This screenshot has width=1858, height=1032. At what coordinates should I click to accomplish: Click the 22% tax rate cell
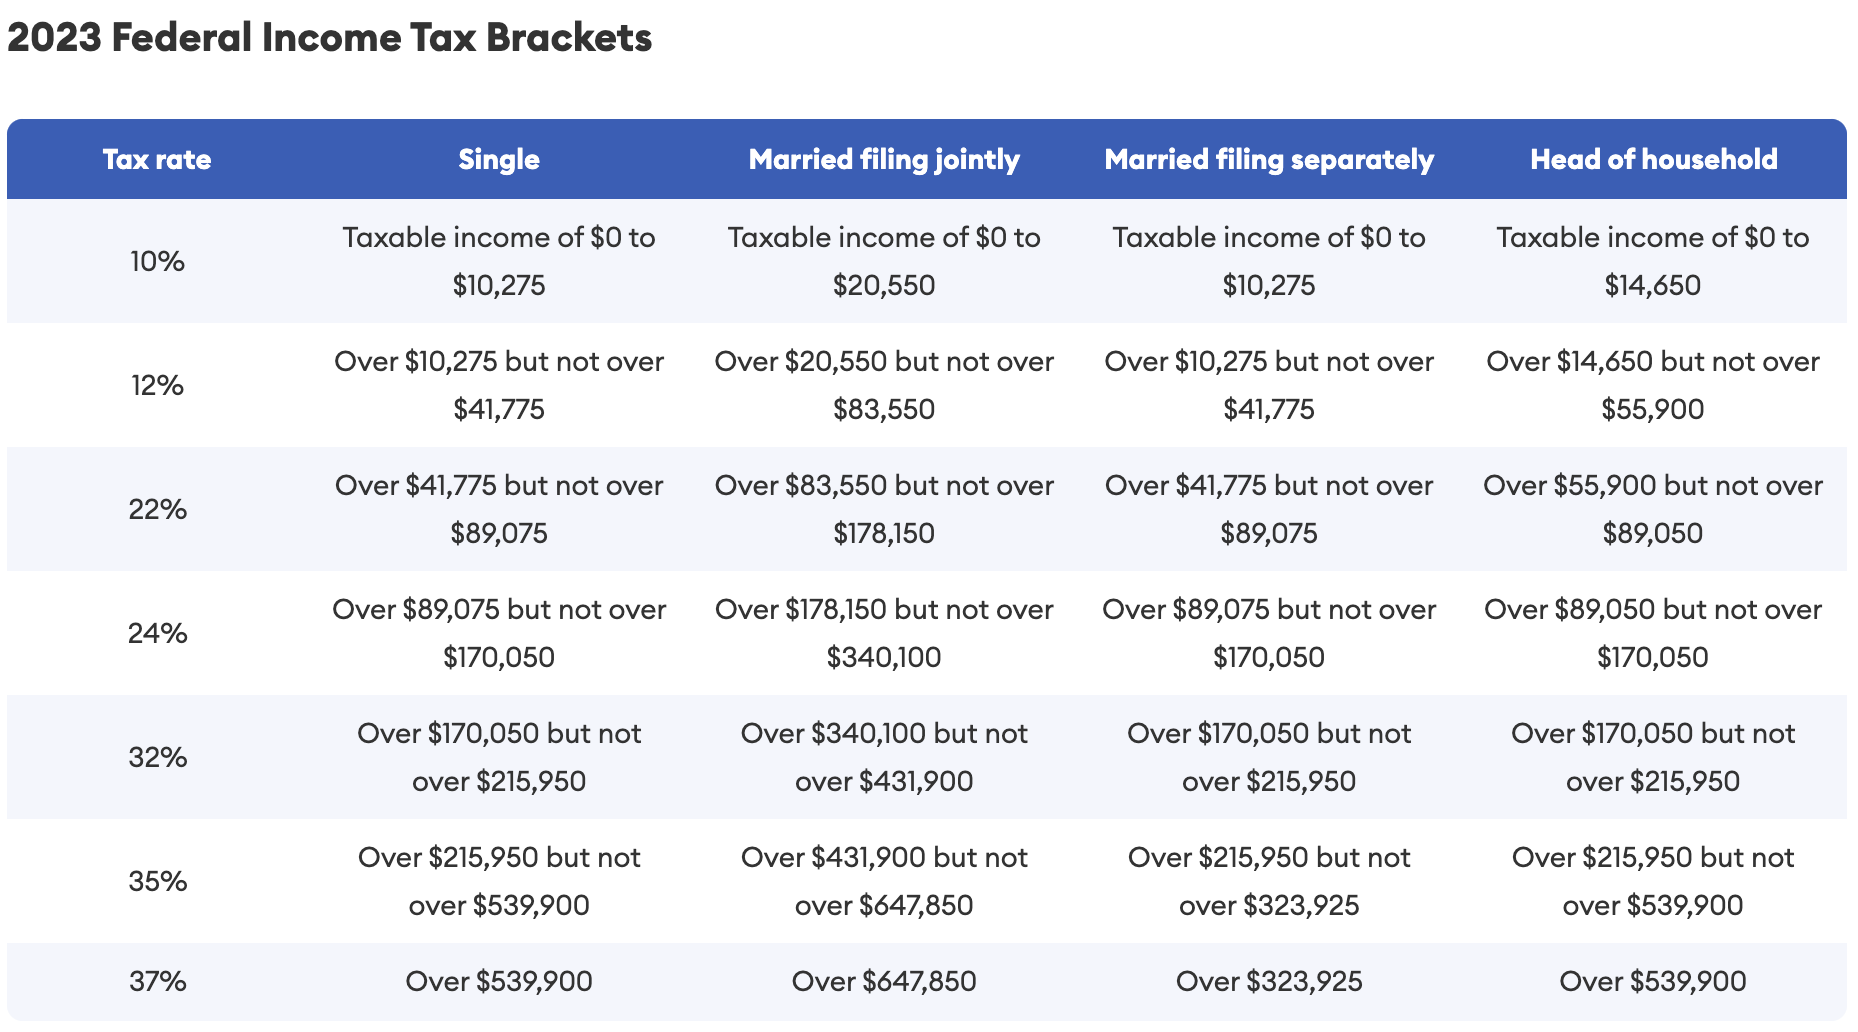(x=157, y=510)
